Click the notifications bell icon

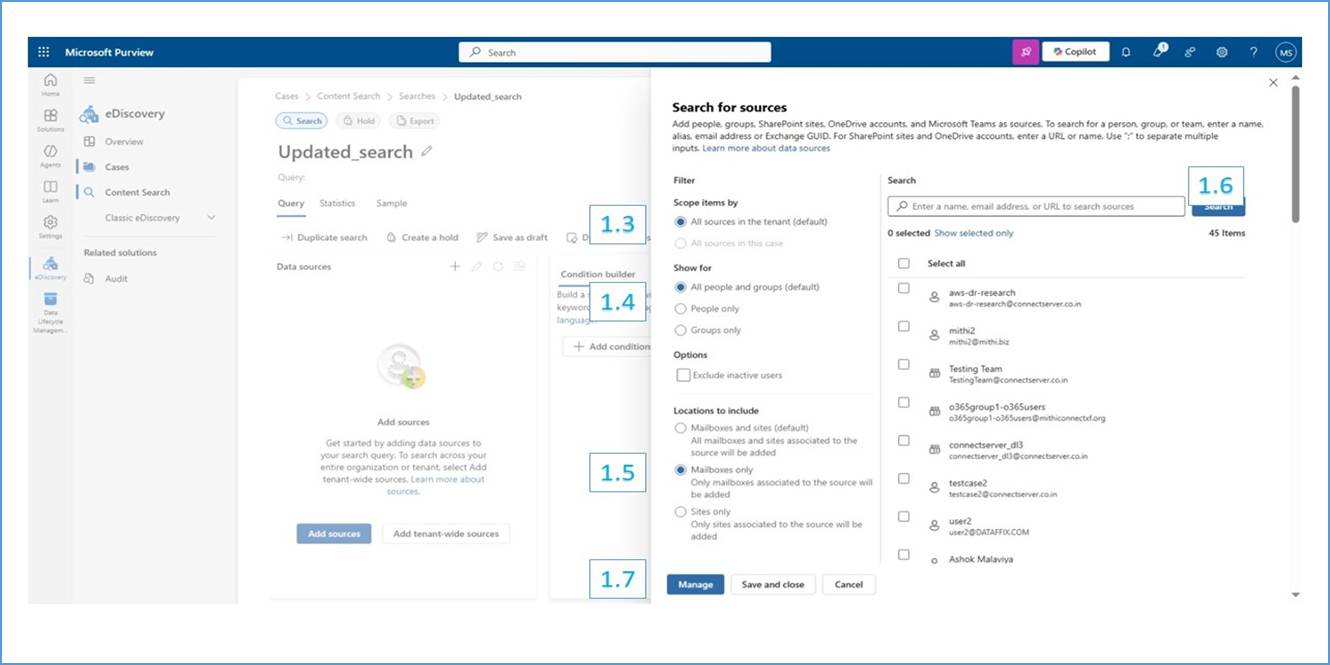click(1126, 52)
